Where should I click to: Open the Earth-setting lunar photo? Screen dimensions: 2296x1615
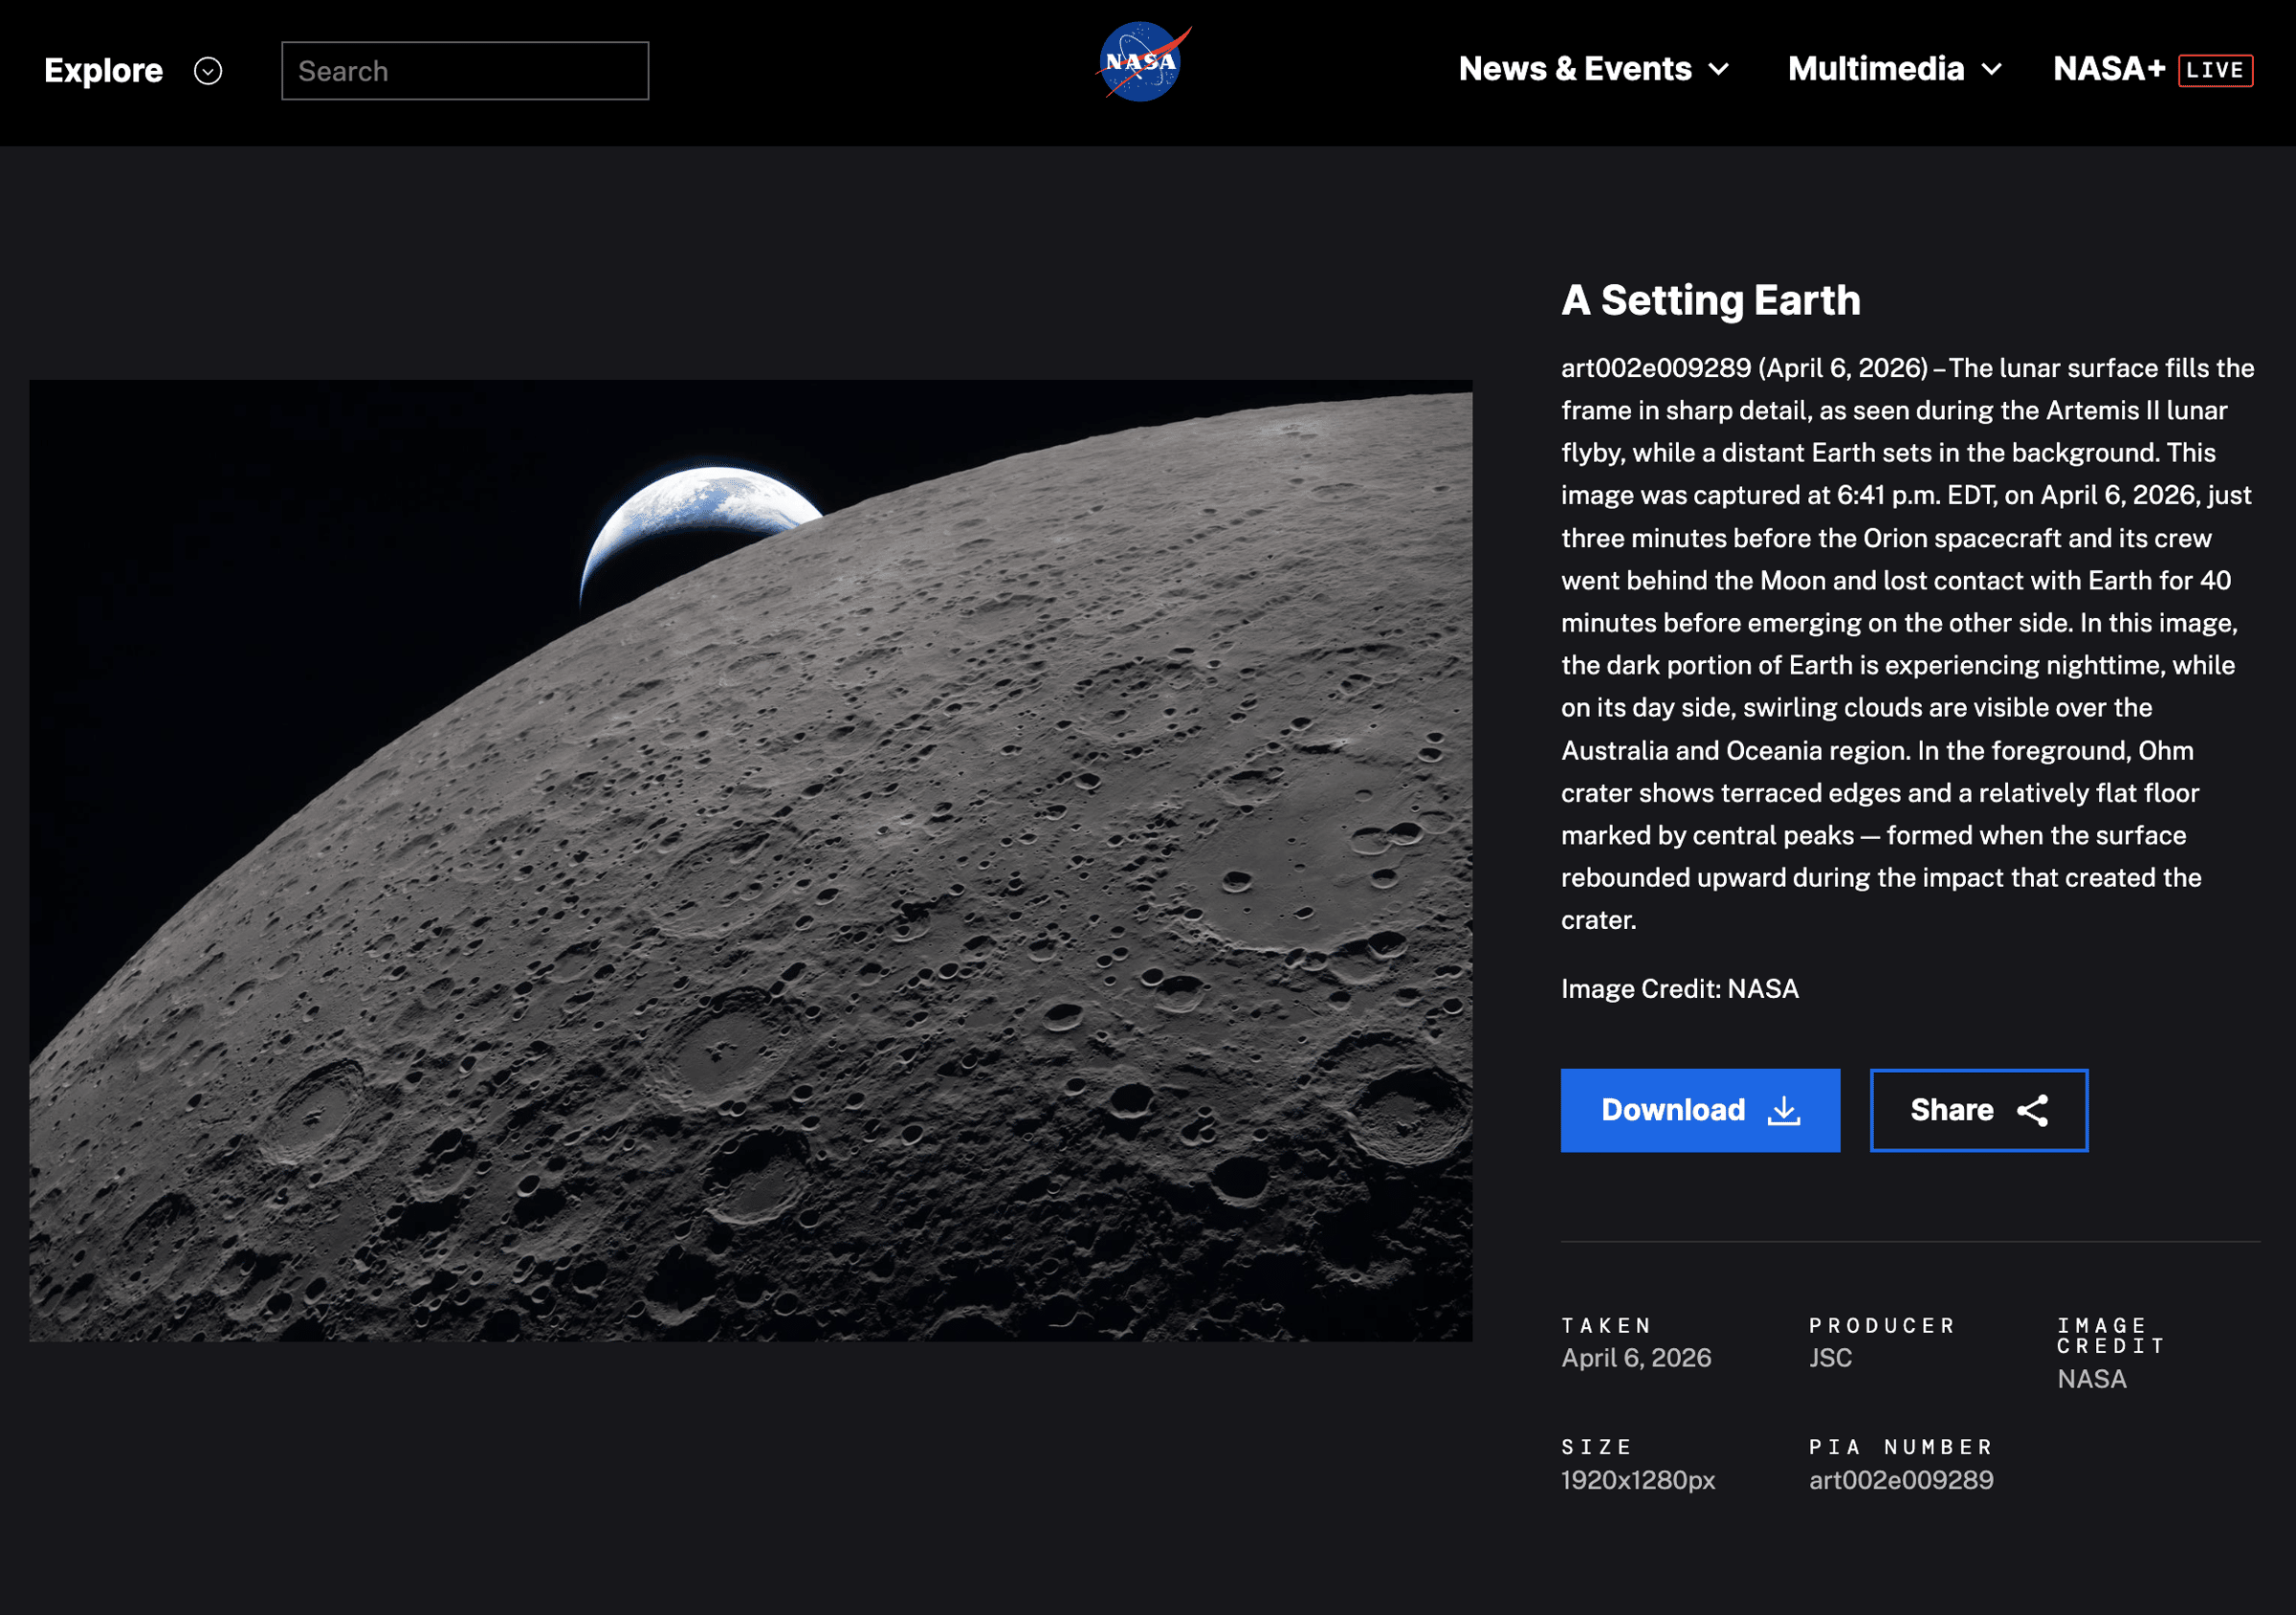750,860
